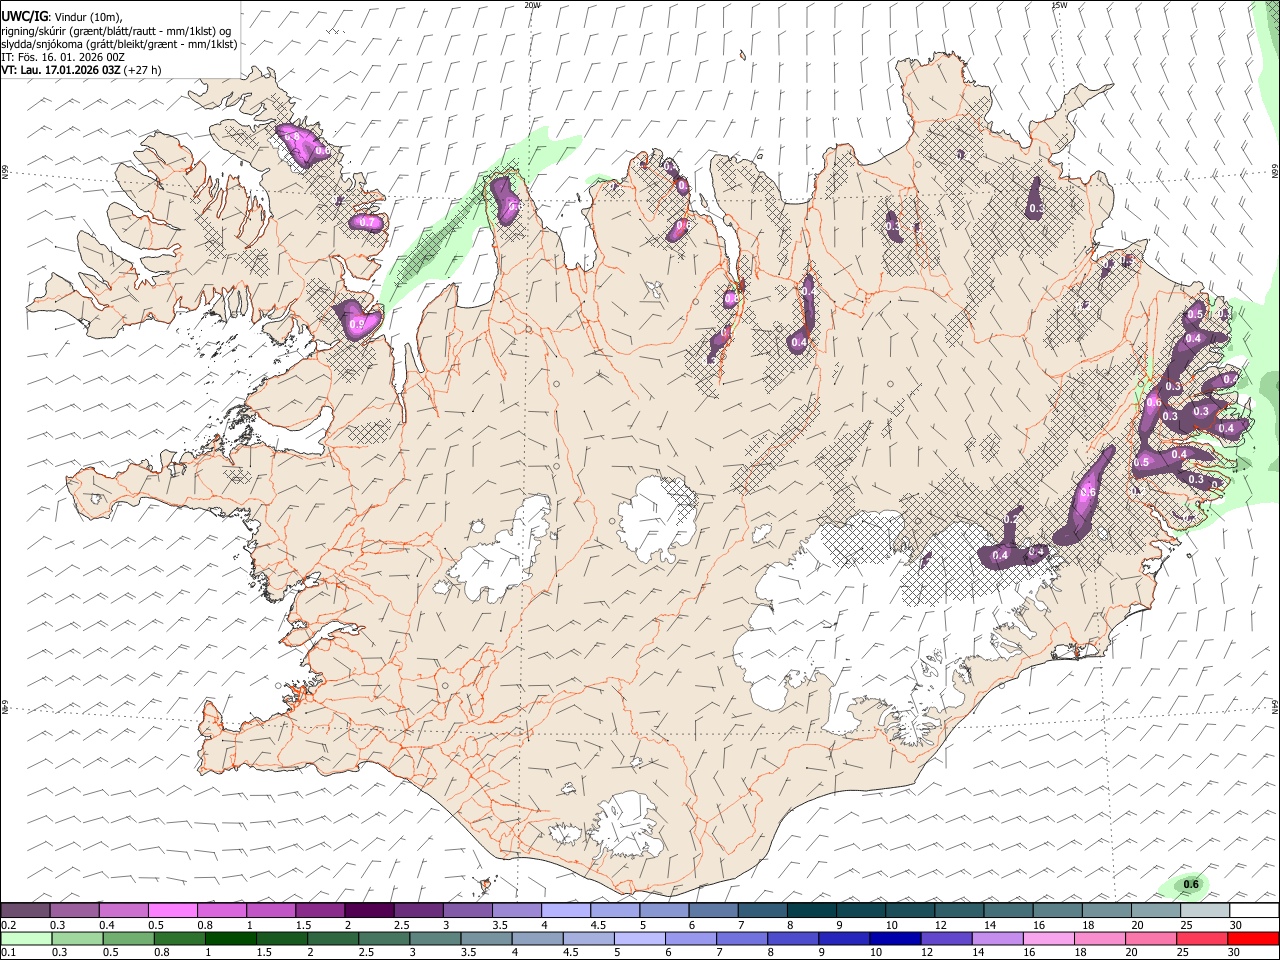The height and width of the screenshot is (960, 1280).
Task: Click the 20W longitude label
Action: [532, 5]
